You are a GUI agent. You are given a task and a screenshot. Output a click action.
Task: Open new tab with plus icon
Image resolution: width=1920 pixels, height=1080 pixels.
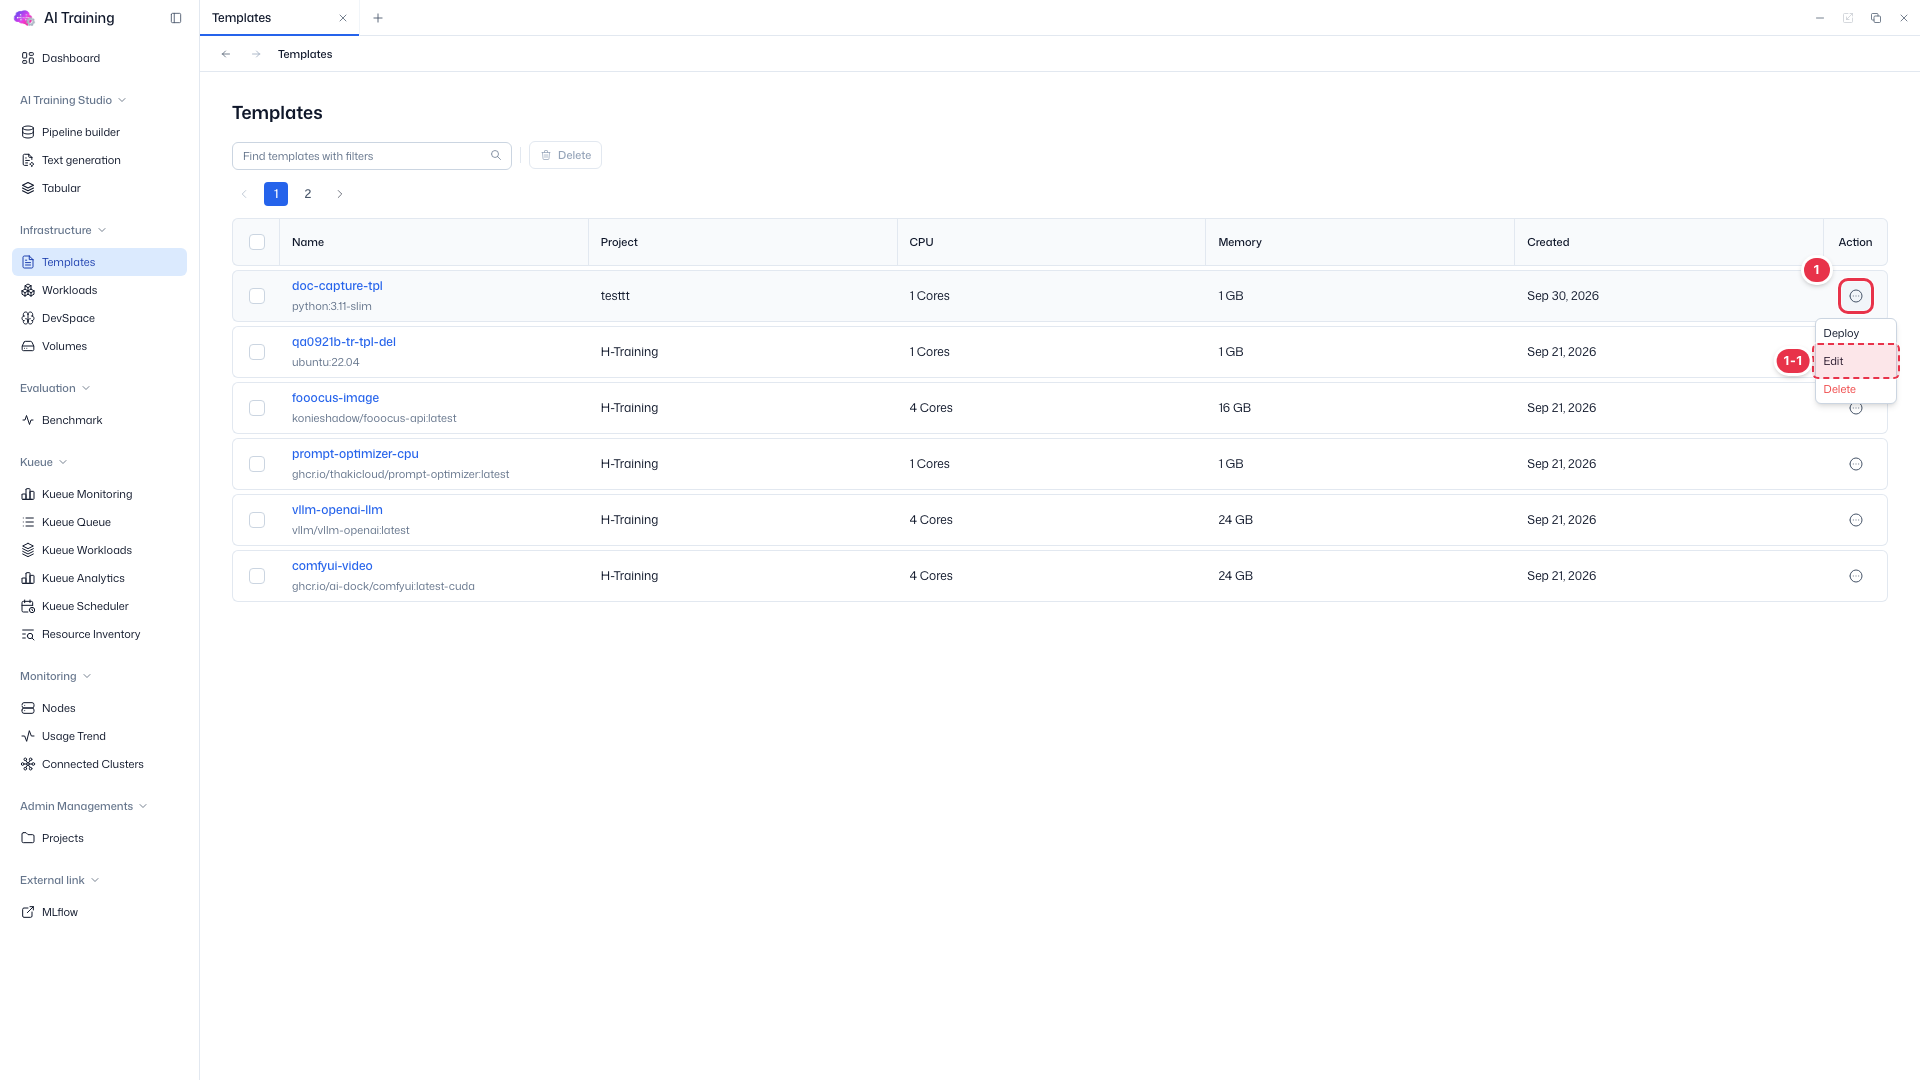pos(378,18)
